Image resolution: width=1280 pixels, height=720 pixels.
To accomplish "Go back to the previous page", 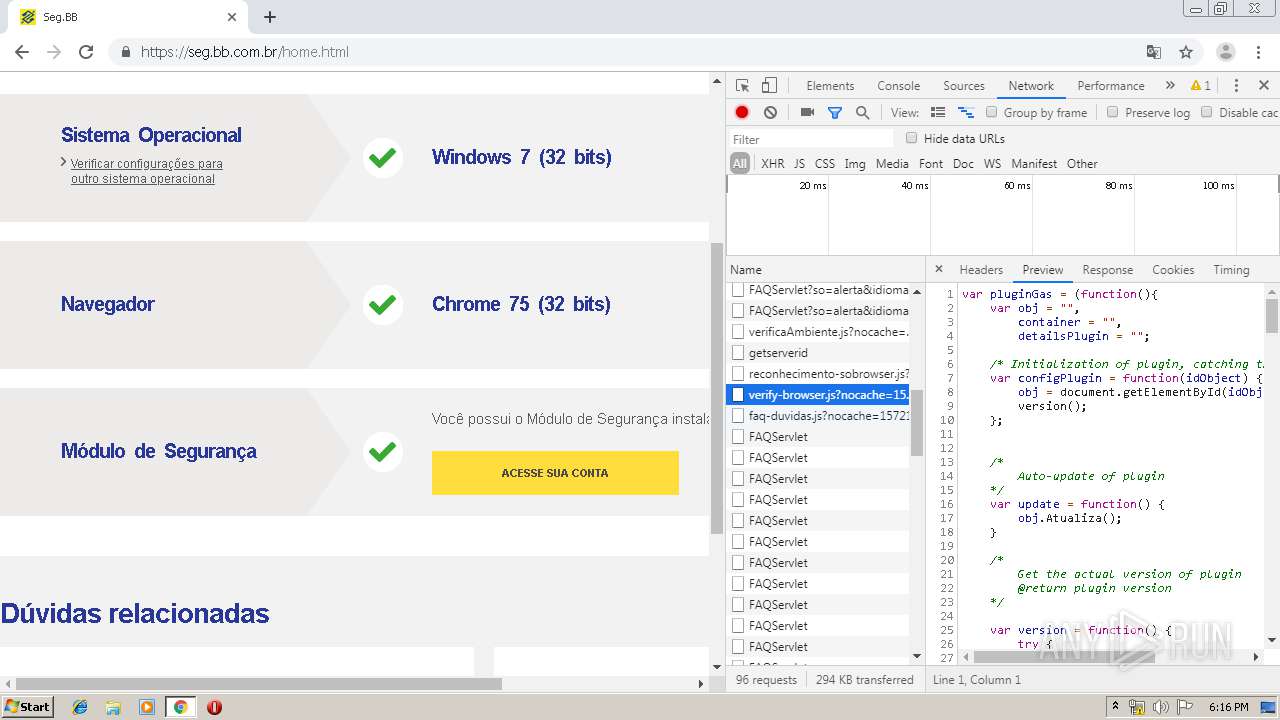I will pos(22,52).
